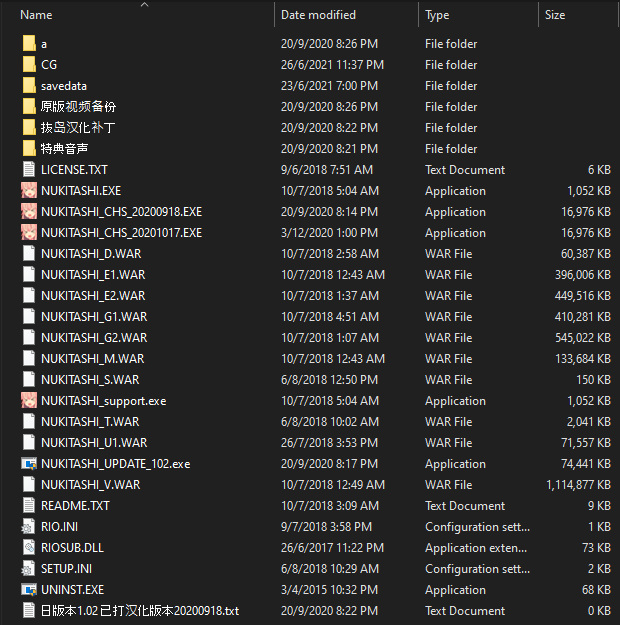
Task: Select the UNINST.EXE uninstaller icon
Action: (x=29, y=590)
